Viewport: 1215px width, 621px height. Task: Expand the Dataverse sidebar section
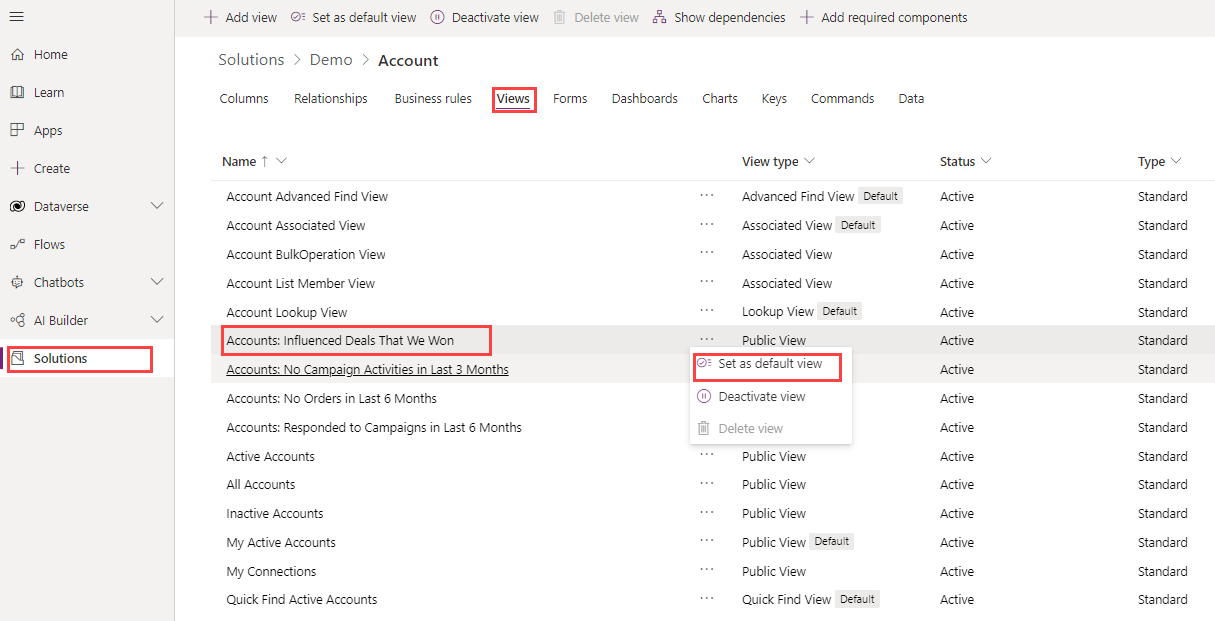(x=157, y=206)
